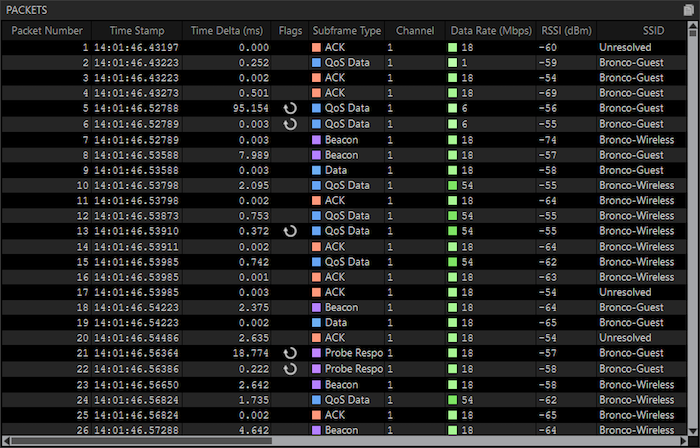The width and height of the screenshot is (700, 448).
Task: Click the copy icon in the Packets header
Action: (x=688, y=10)
